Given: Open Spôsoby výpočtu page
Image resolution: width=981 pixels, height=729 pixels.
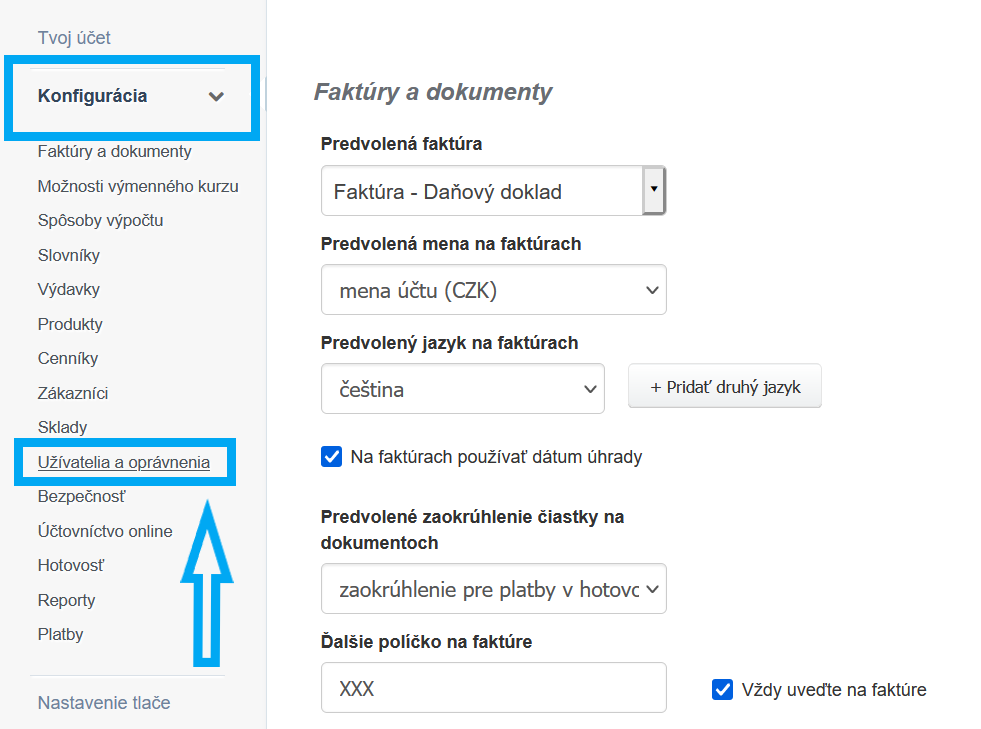Looking at the screenshot, I should coord(100,220).
